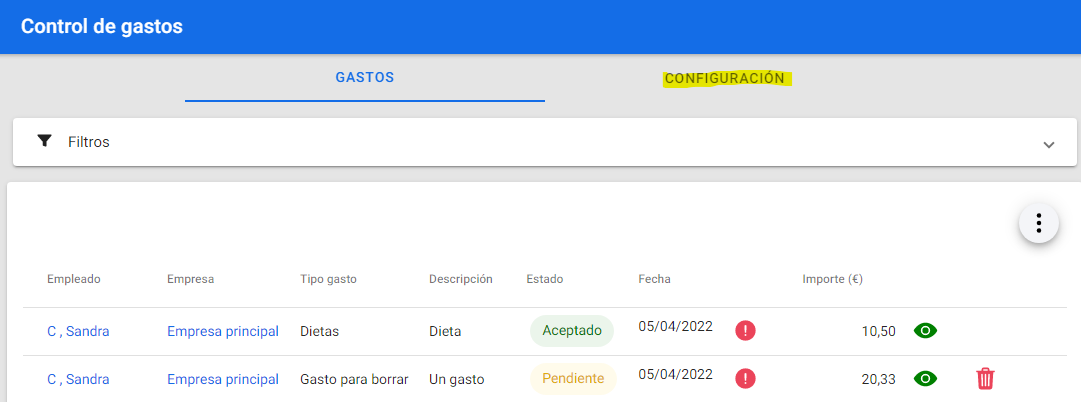Image resolution: width=1081 pixels, height=402 pixels.
Task: Sort by the Fecha column header
Action: [x=654, y=279]
